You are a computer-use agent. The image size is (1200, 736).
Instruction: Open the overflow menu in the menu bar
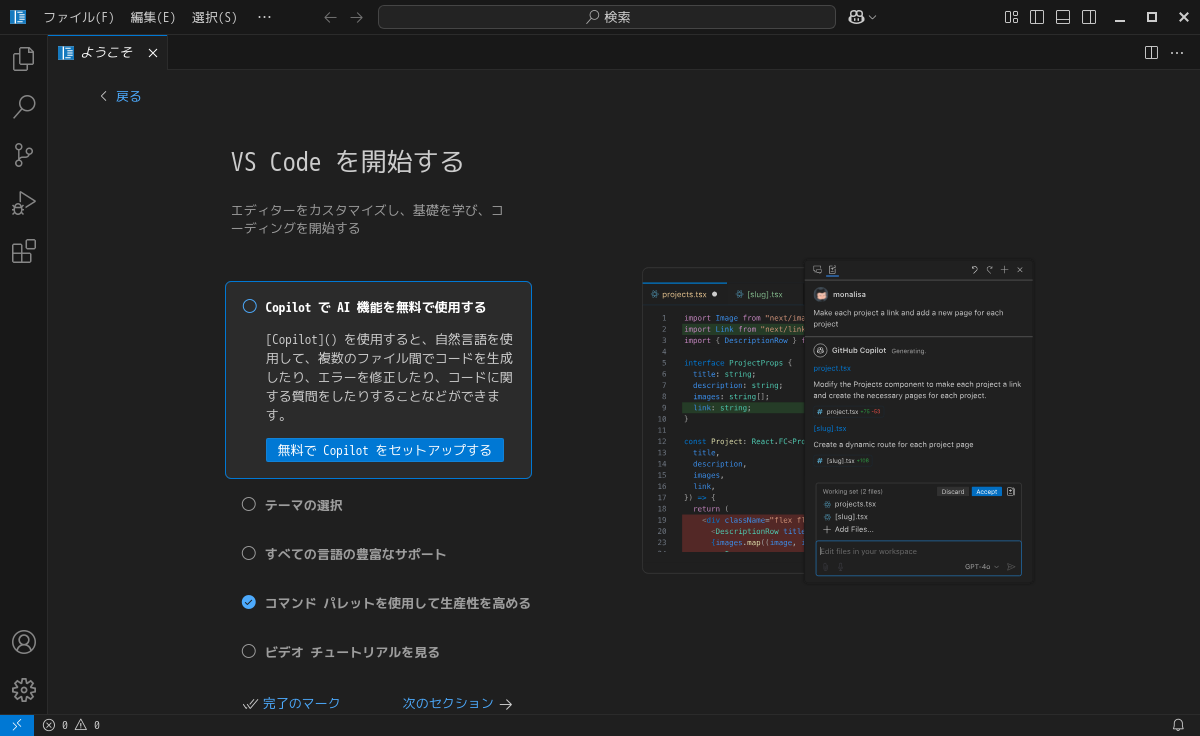point(264,17)
